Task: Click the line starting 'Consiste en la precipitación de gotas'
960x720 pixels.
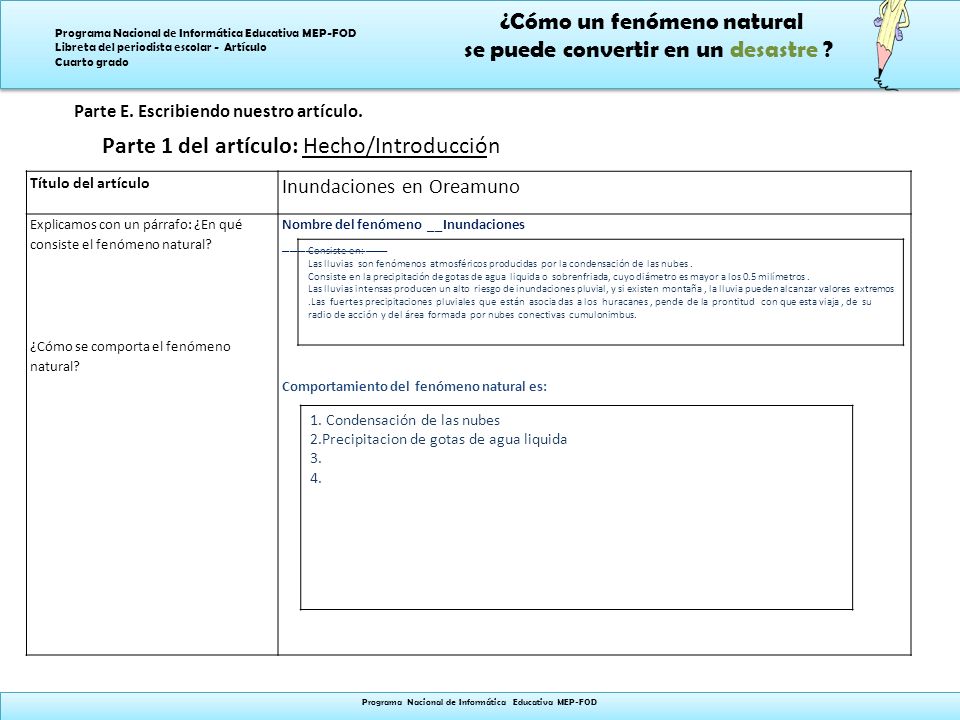Action: [558, 277]
